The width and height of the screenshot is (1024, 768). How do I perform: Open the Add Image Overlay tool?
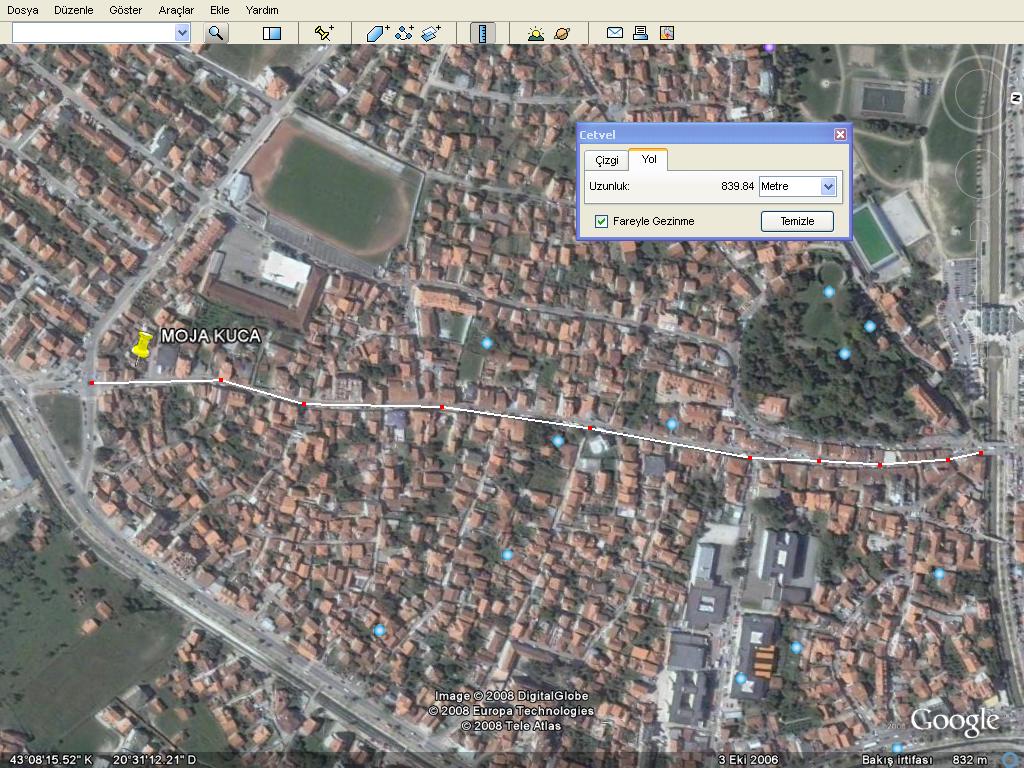(x=429, y=33)
